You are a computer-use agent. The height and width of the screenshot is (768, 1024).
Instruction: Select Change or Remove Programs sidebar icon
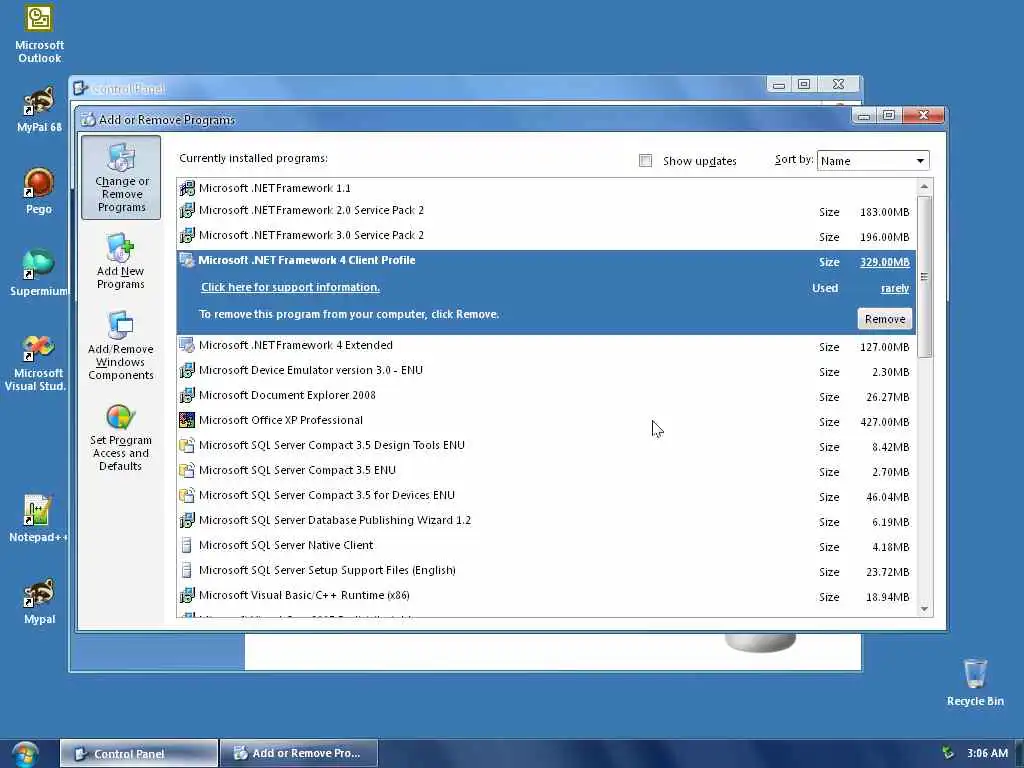click(x=121, y=178)
